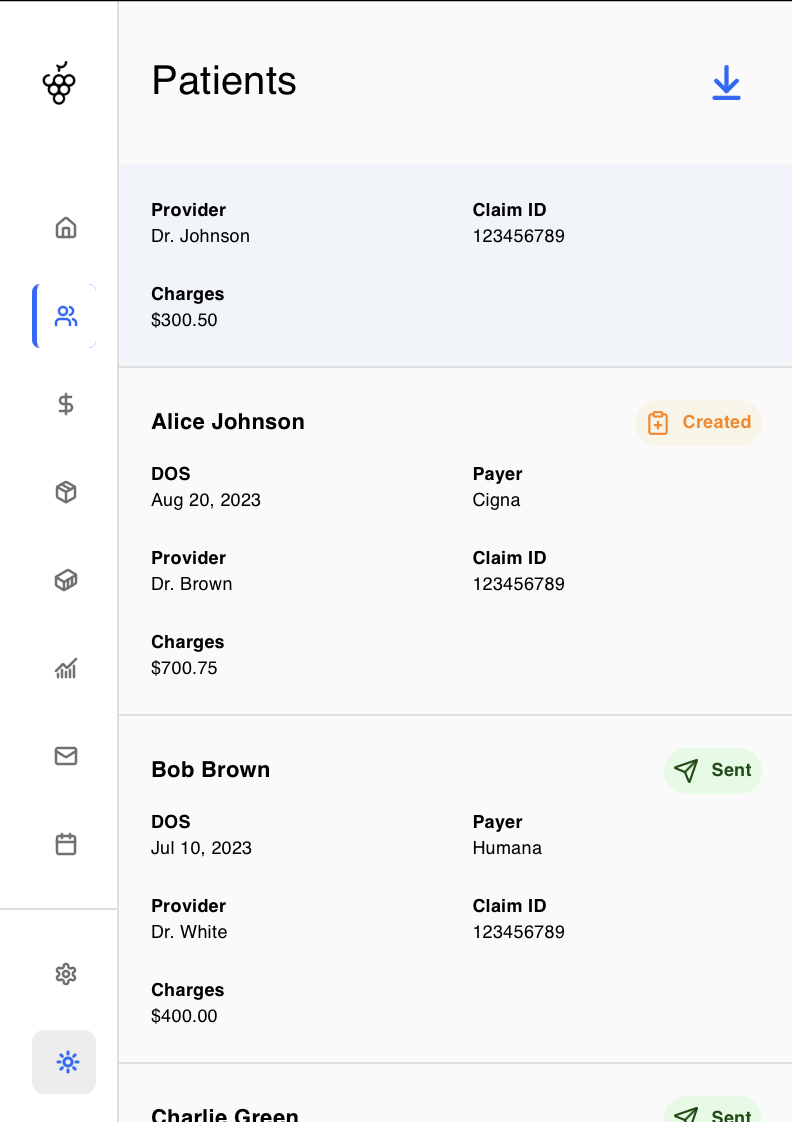Click the single box sidebar icon
This screenshot has width=792, height=1122.
click(x=66, y=492)
